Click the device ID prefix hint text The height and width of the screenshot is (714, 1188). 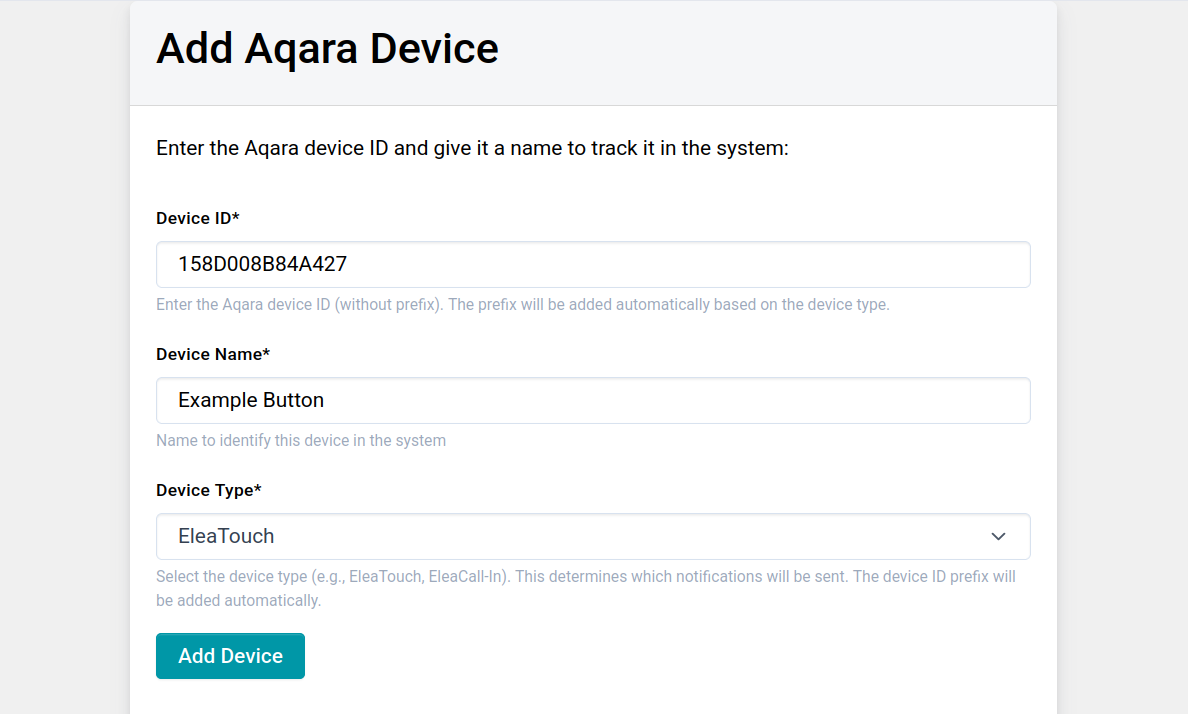522,304
